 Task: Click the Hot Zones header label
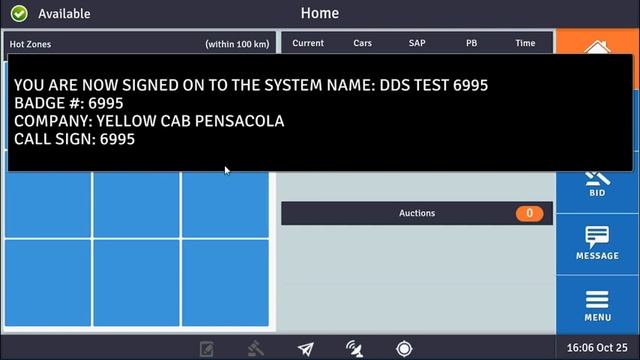(x=30, y=44)
